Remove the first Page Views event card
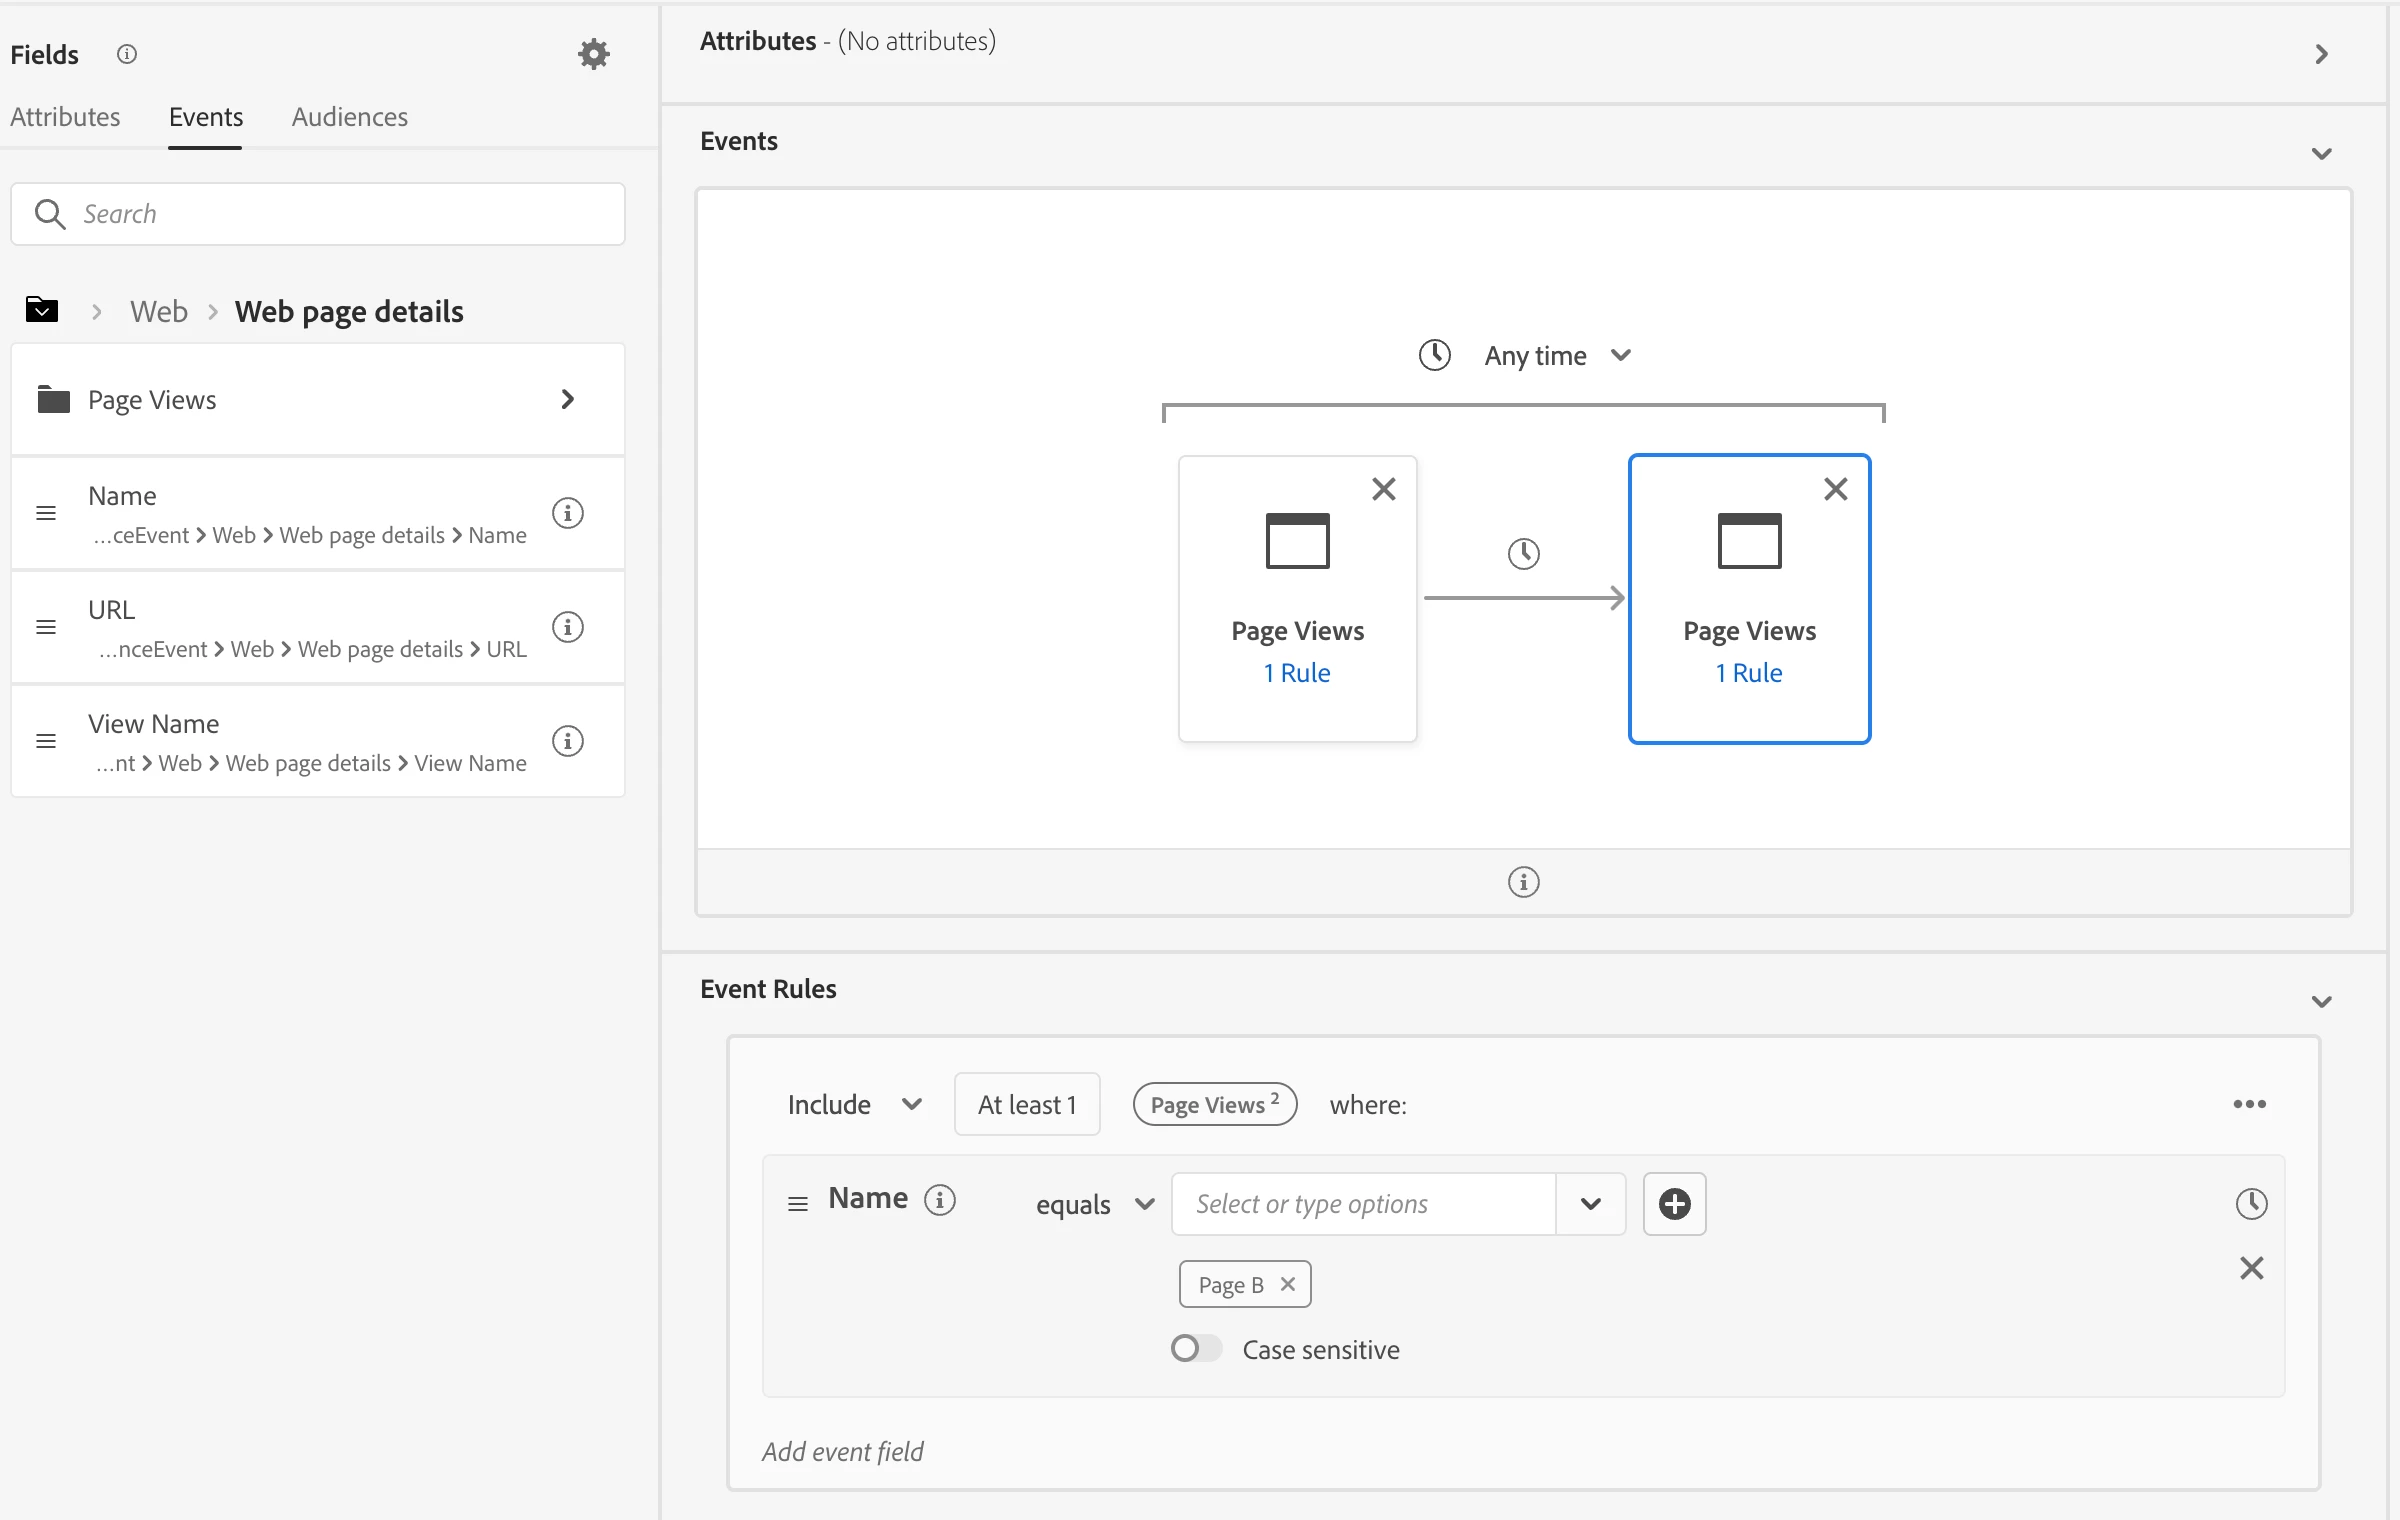 [x=1383, y=489]
